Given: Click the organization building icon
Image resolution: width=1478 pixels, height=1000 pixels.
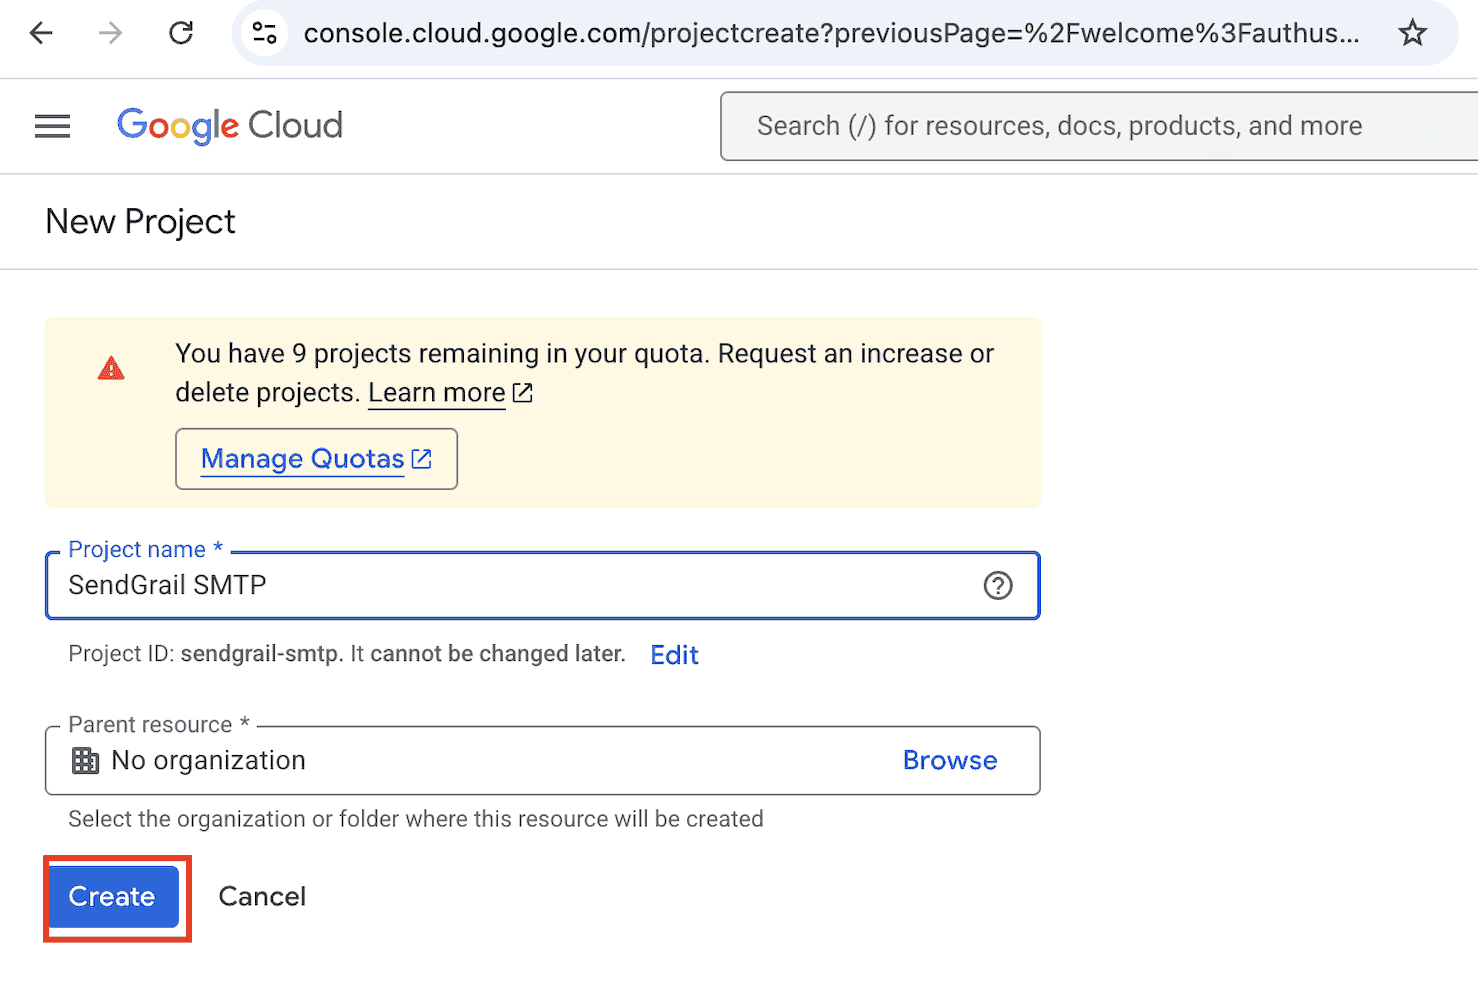Looking at the screenshot, I should [86, 761].
